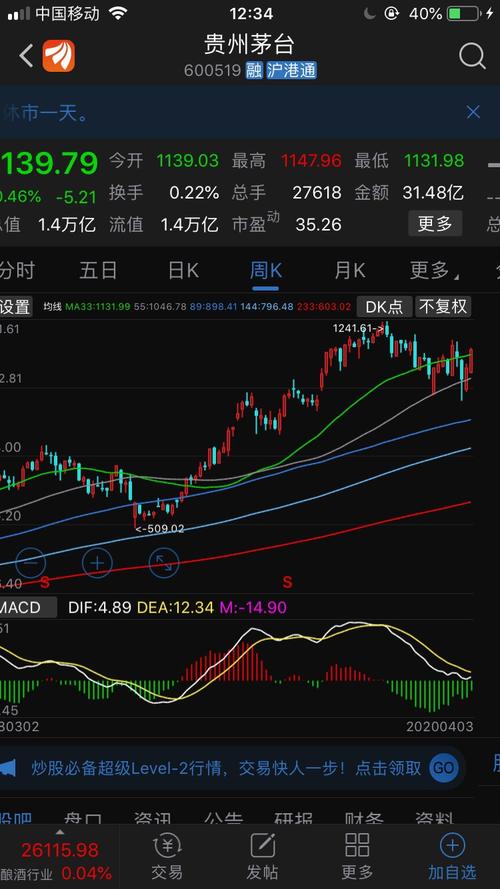The image size is (500, 889).
Task: Tap the 1241.61 high price label
Action: click(x=359, y=328)
